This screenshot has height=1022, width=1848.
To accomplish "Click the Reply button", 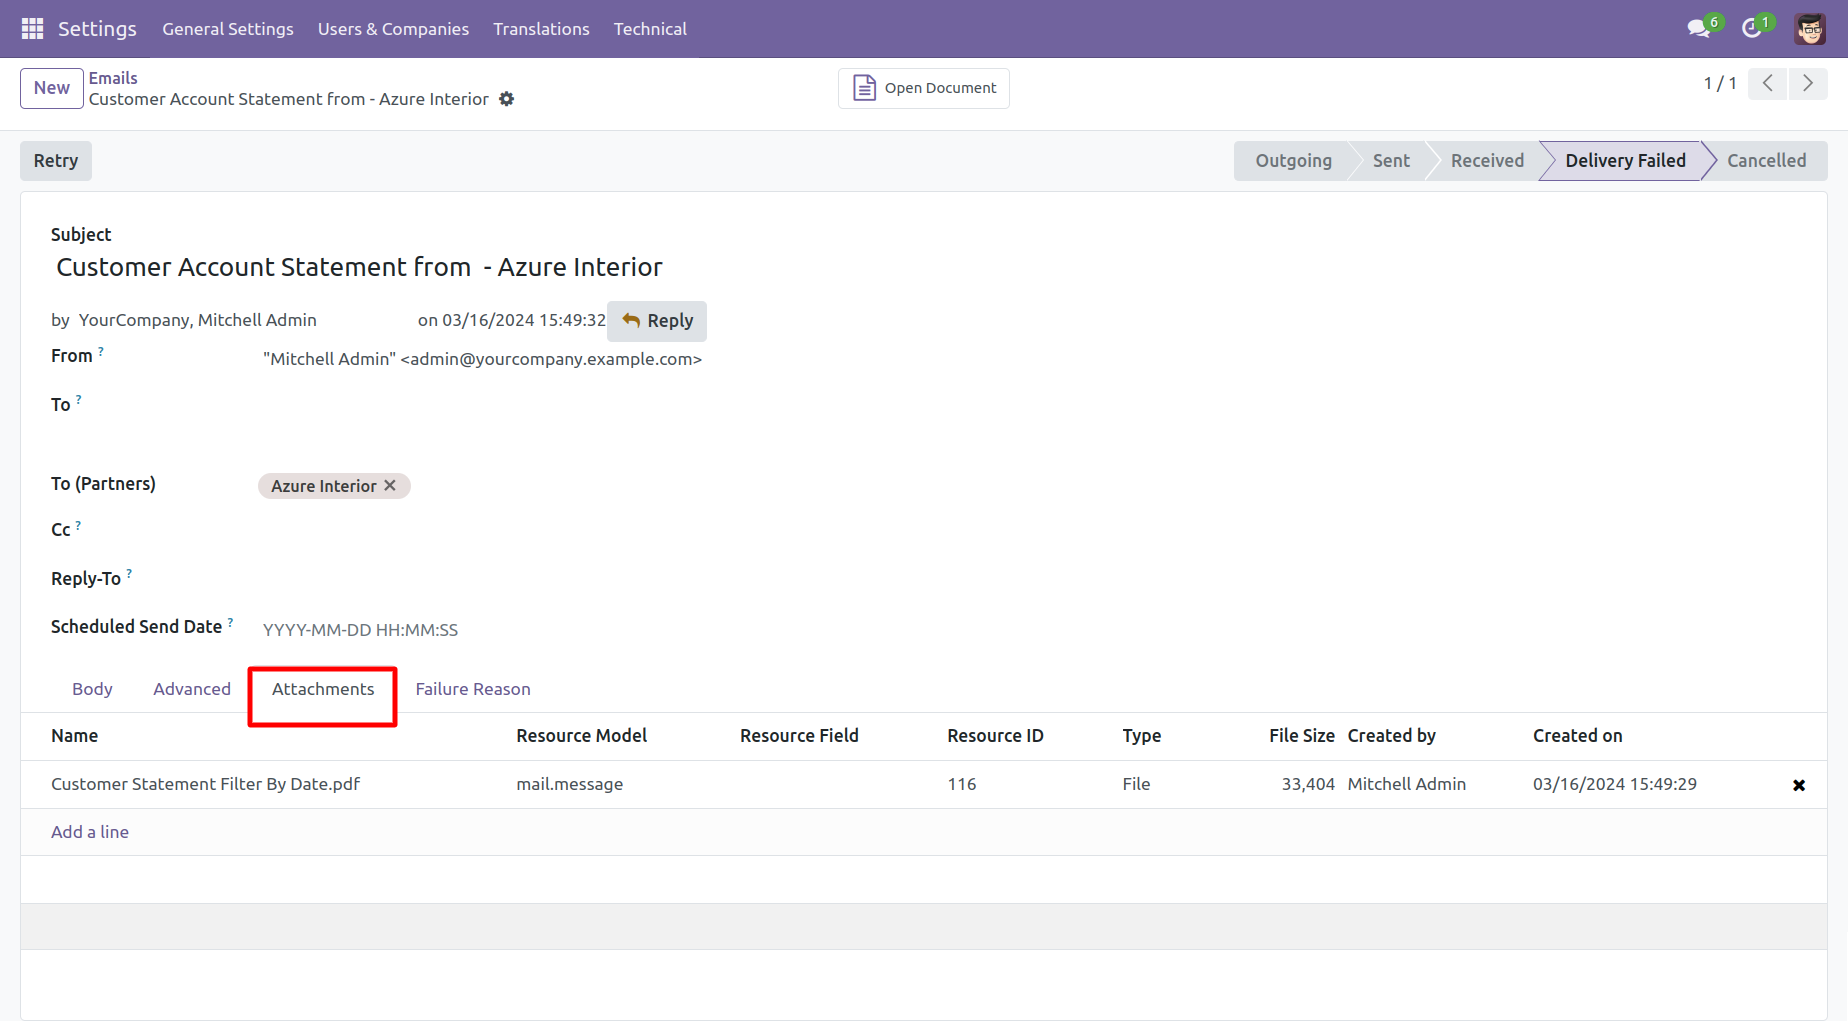I will [657, 321].
